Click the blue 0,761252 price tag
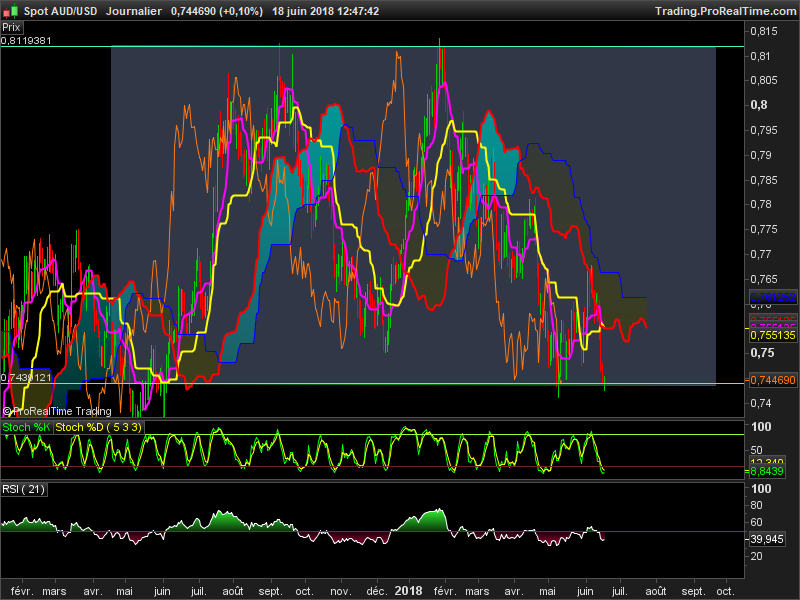Screen dimensions: 800x600 tap(773, 298)
